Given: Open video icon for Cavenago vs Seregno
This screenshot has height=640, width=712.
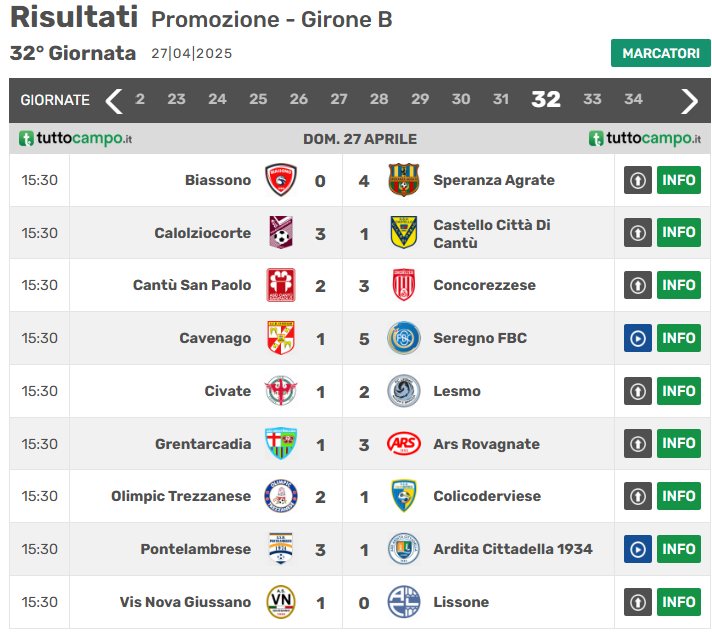Looking at the screenshot, I should pos(638,338).
